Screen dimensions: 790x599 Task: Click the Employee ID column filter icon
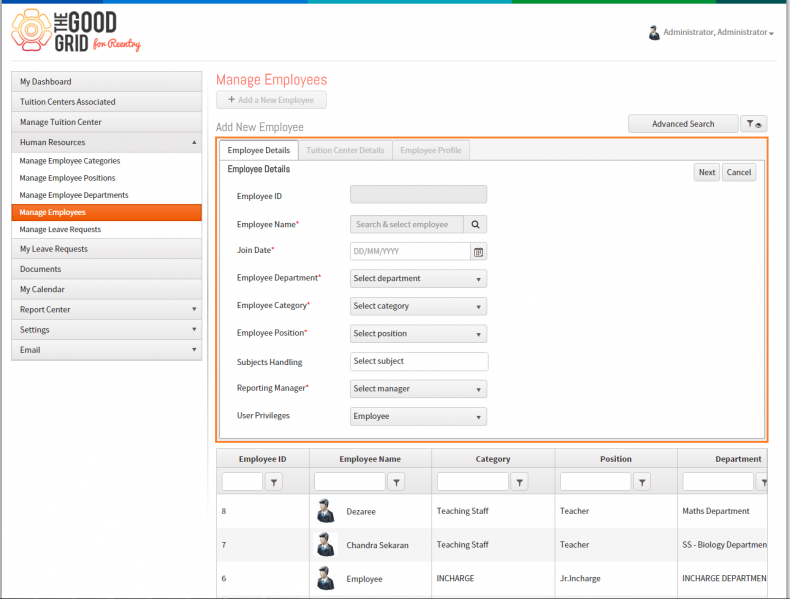274,482
